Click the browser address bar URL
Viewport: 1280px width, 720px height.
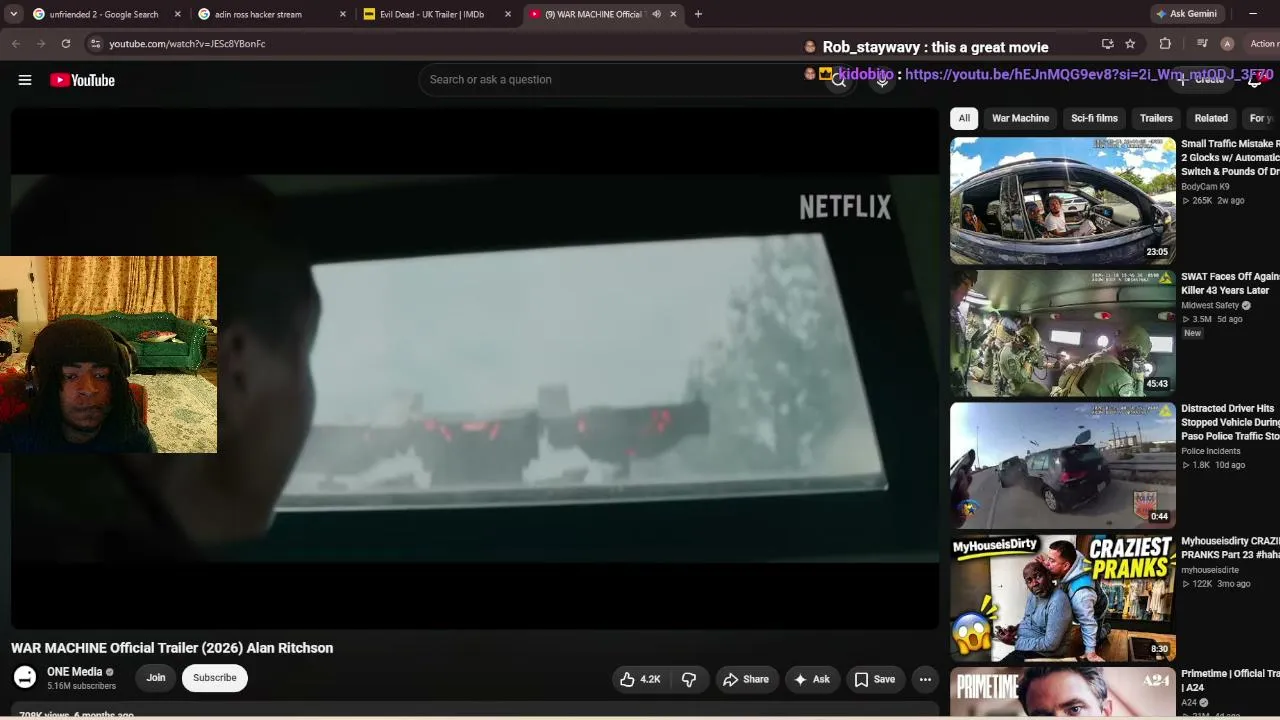[187, 44]
